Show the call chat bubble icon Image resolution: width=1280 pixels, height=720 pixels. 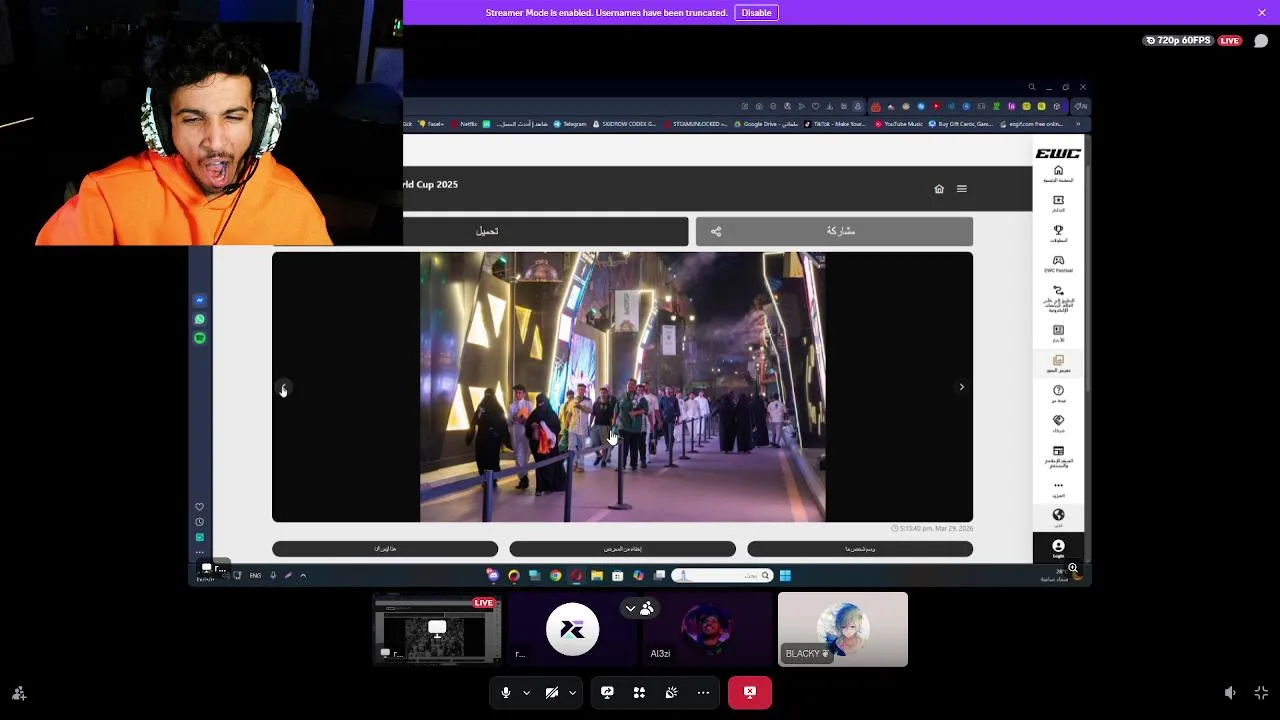point(1261,41)
